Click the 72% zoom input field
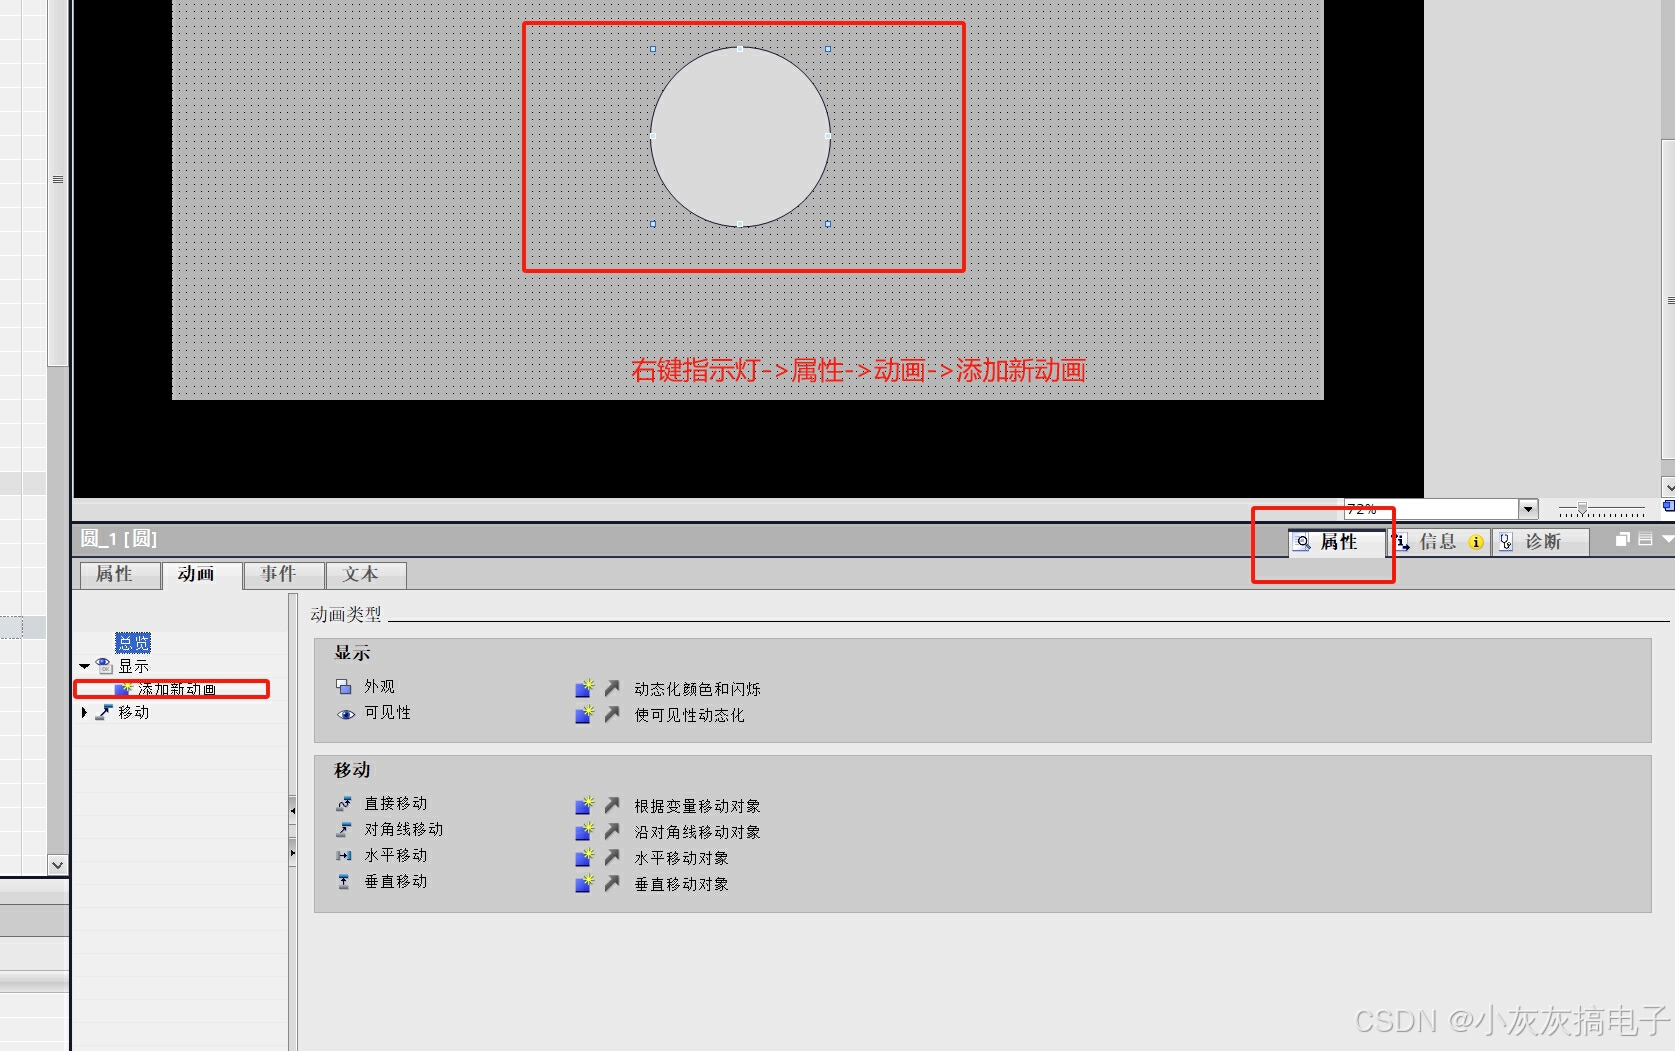The image size is (1675, 1051). coord(1431,509)
